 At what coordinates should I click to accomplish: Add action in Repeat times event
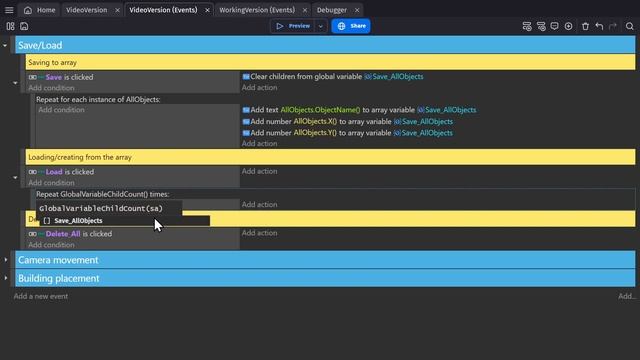(x=259, y=204)
